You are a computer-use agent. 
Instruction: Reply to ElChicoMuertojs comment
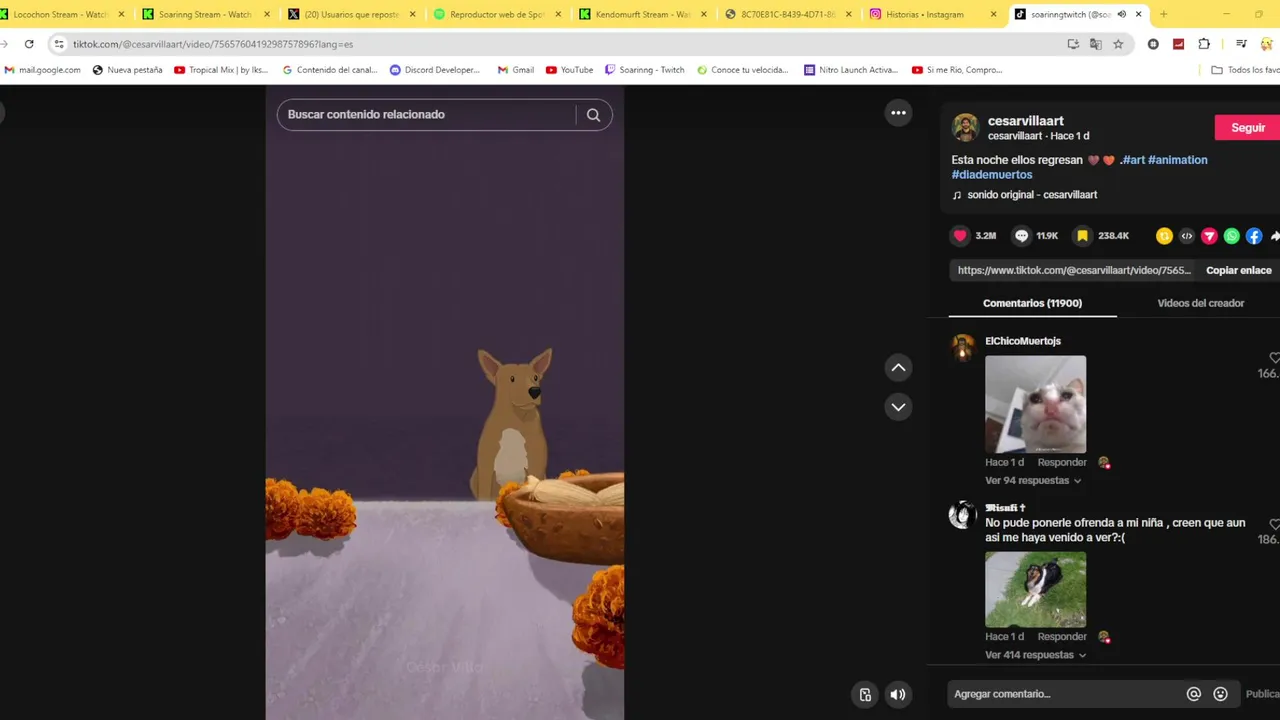coord(1062,463)
